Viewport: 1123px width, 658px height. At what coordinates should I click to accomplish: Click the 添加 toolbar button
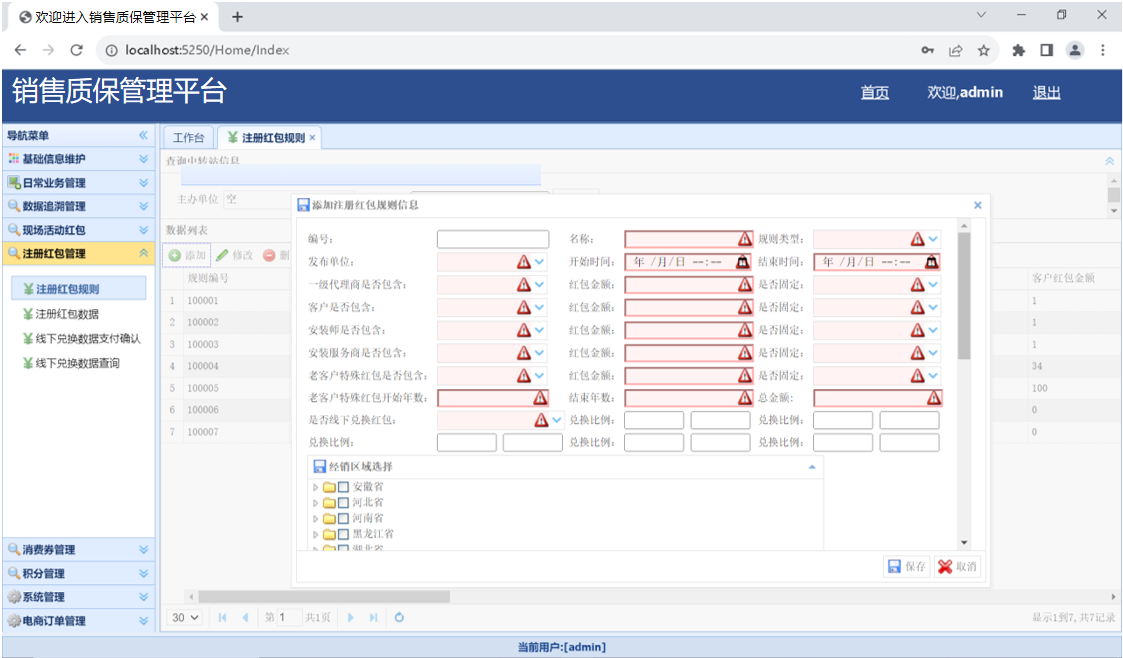click(187, 255)
